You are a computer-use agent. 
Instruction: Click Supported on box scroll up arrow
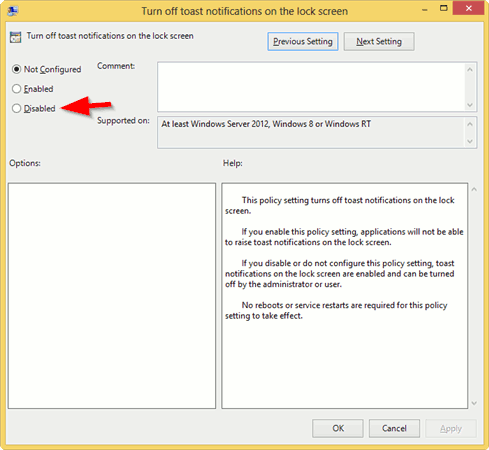pos(470,124)
